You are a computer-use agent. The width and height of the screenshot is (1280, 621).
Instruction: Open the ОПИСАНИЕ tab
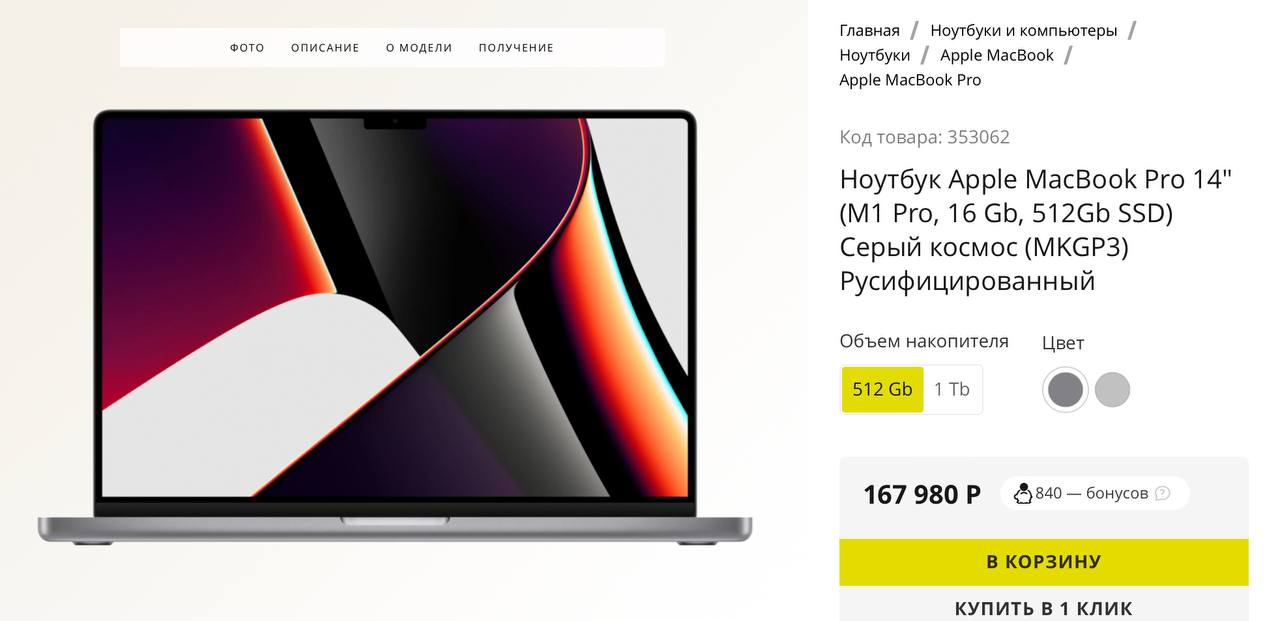tap(325, 48)
